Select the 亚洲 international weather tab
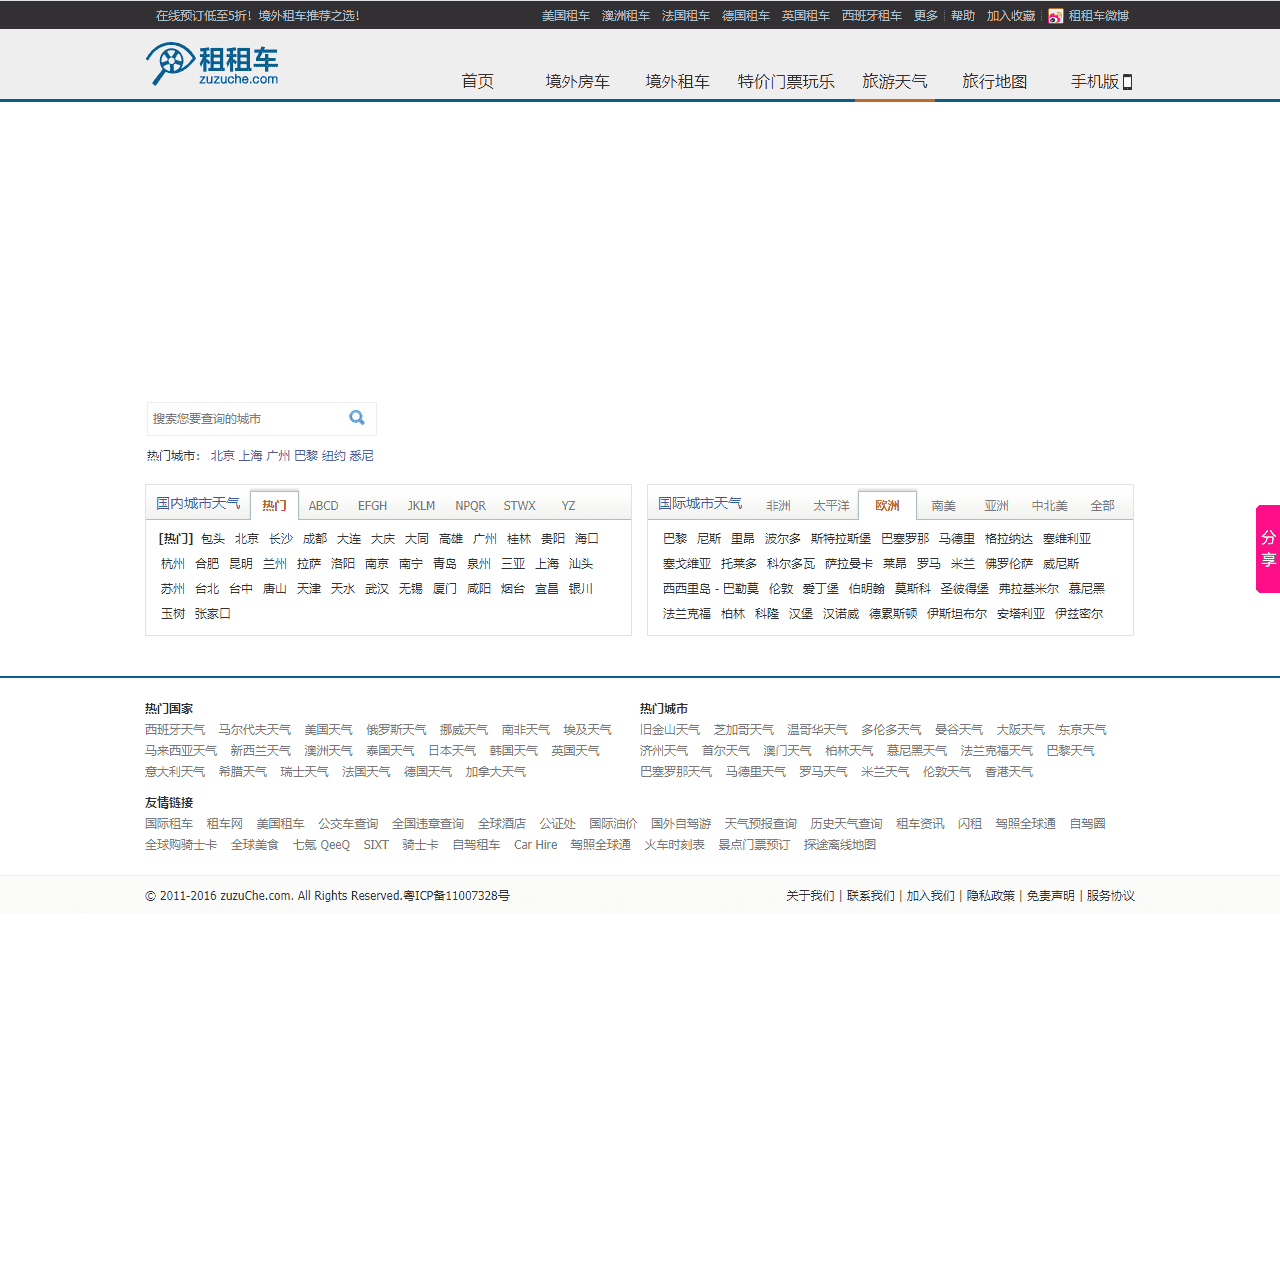Viewport: 1280px width, 1280px height. [996, 506]
